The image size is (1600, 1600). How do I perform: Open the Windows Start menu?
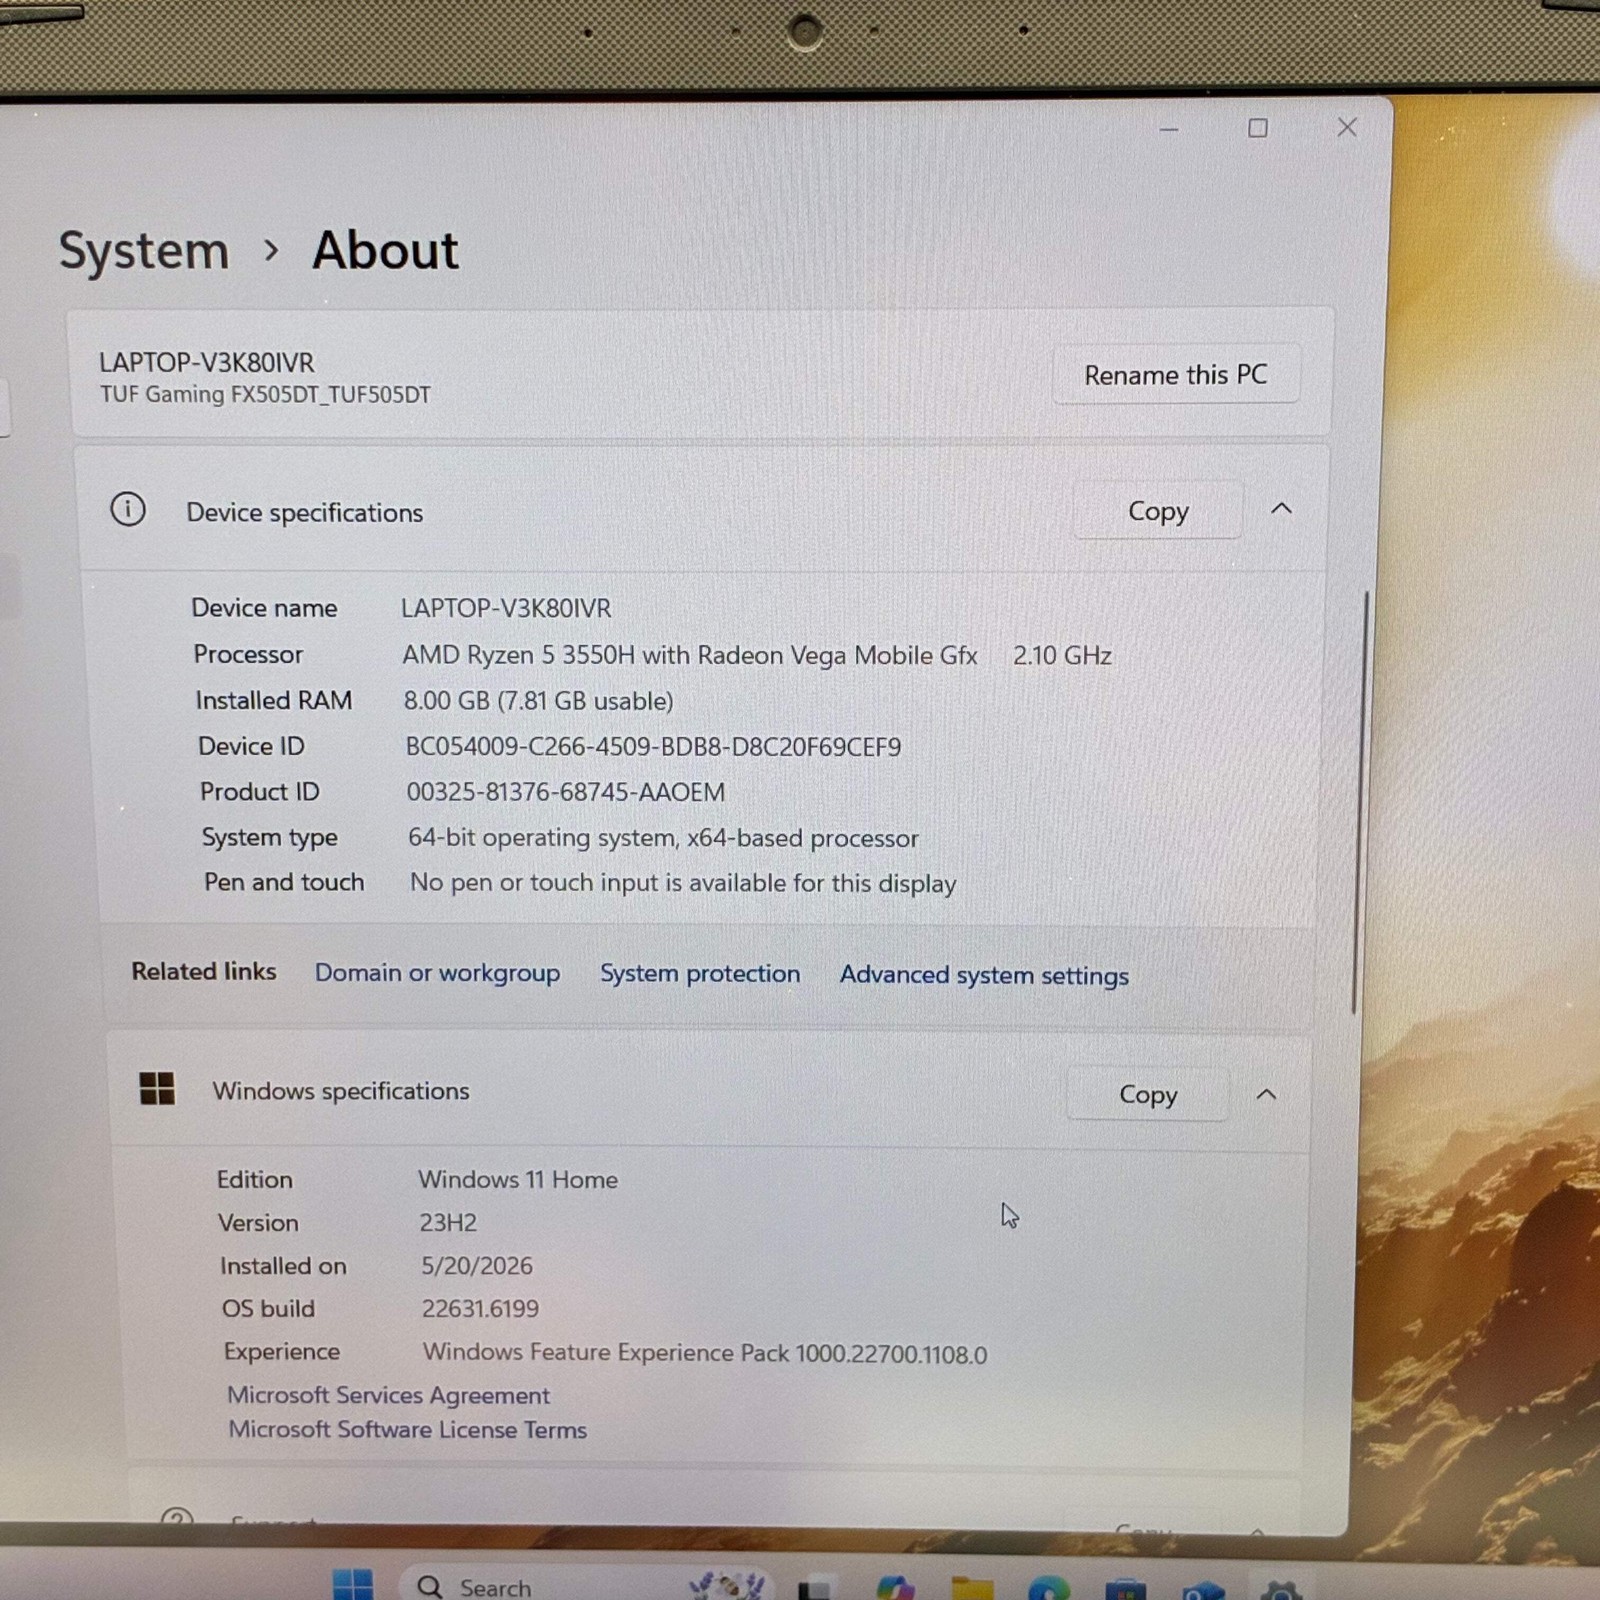[352, 1585]
